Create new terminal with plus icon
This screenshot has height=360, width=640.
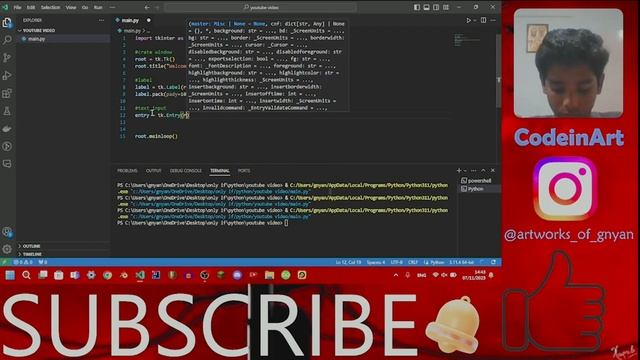point(459,170)
